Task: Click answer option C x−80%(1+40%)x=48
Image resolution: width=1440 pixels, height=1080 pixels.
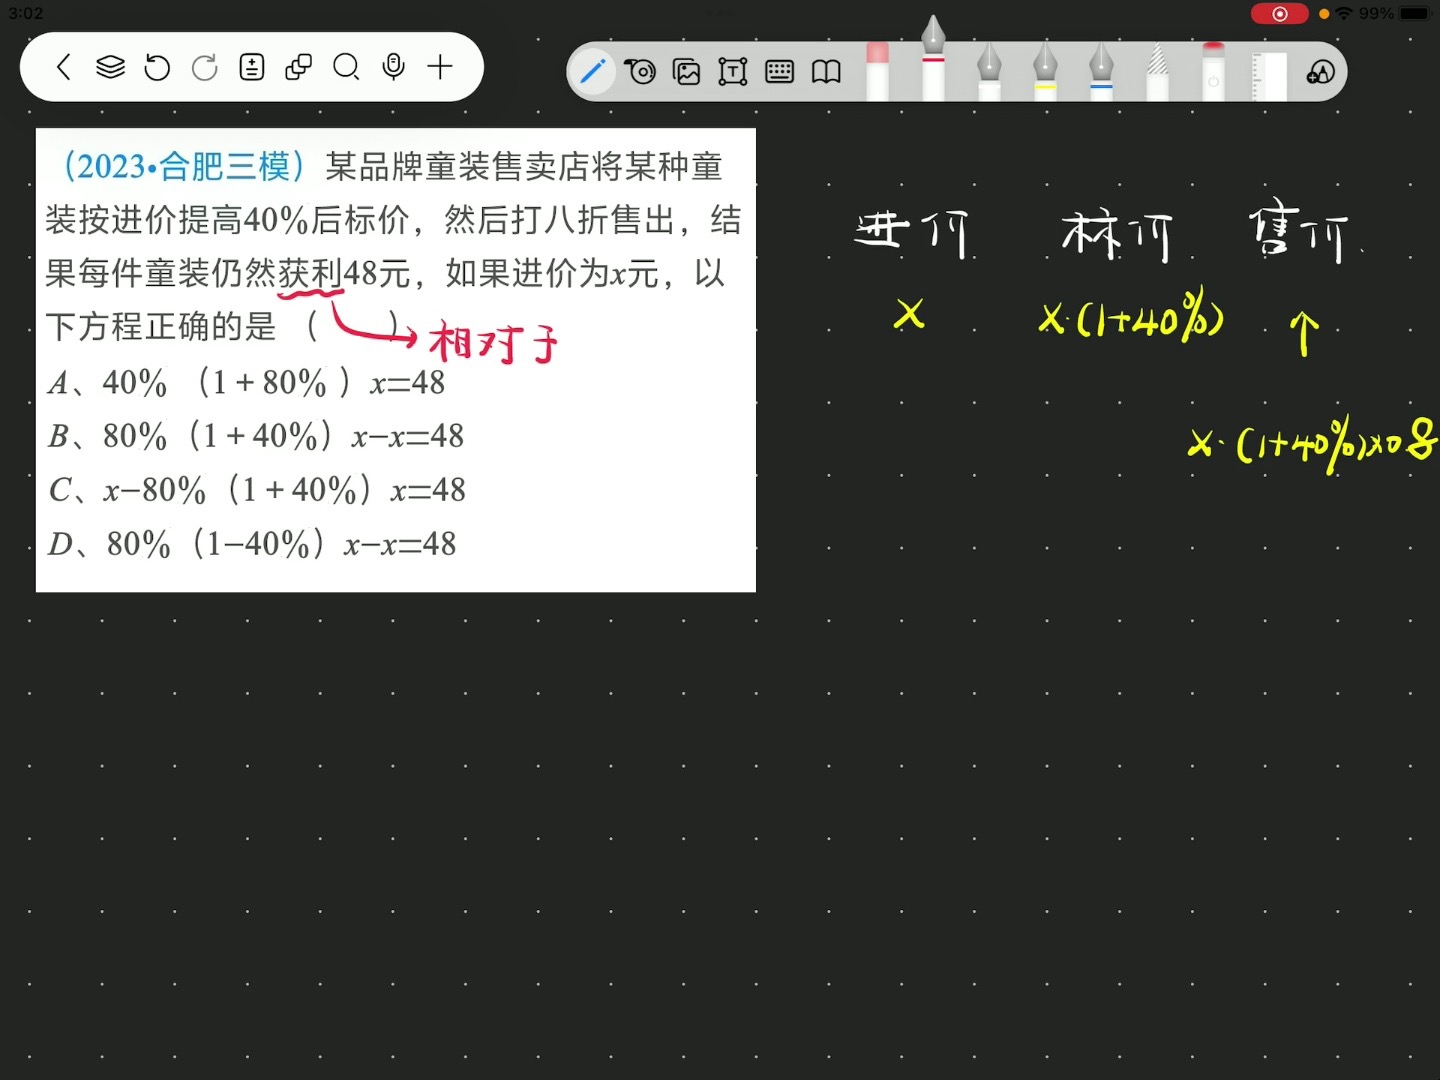Action: 257,490
